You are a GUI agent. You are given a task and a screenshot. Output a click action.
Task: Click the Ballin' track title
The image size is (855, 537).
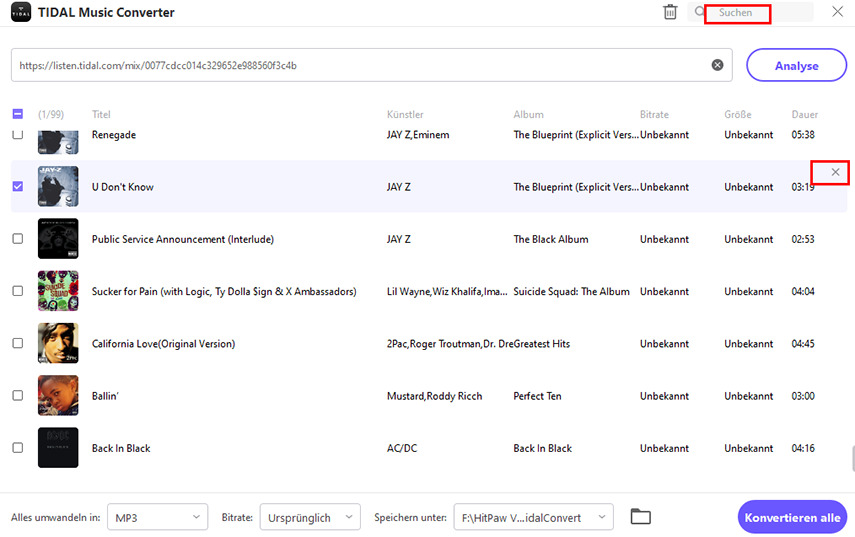tap(105, 396)
